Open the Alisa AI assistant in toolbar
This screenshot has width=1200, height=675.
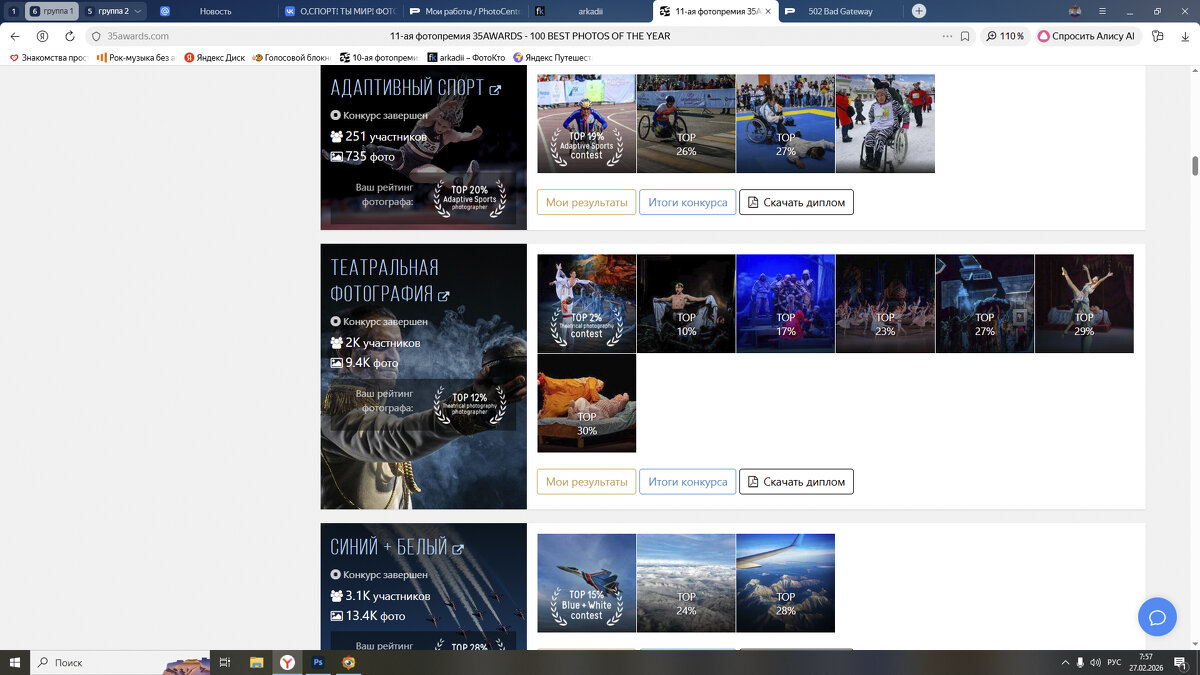click(x=1087, y=34)
